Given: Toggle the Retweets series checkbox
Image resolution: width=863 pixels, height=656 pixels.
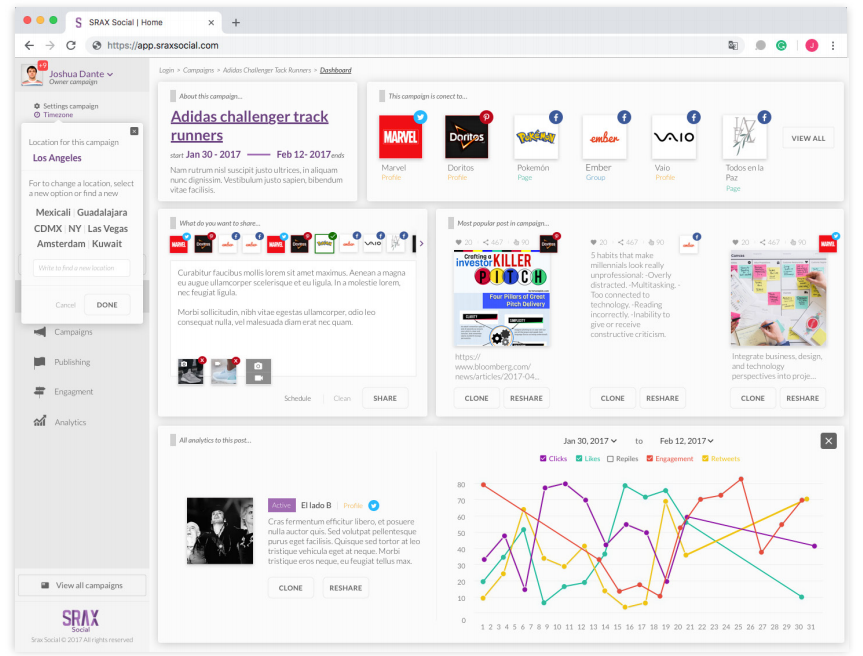Looking at the screenshot, I should click(x=705, y=458).
